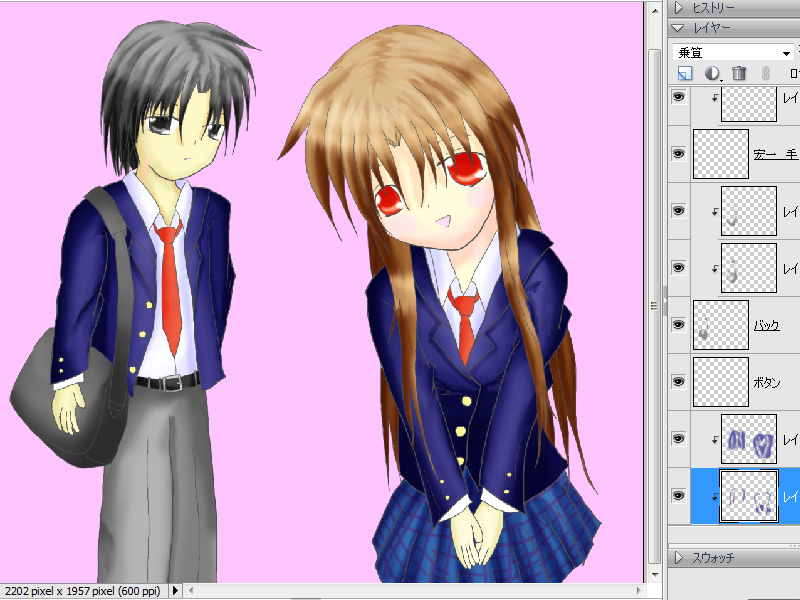Select the ボタン layer thumbnail

721,382
